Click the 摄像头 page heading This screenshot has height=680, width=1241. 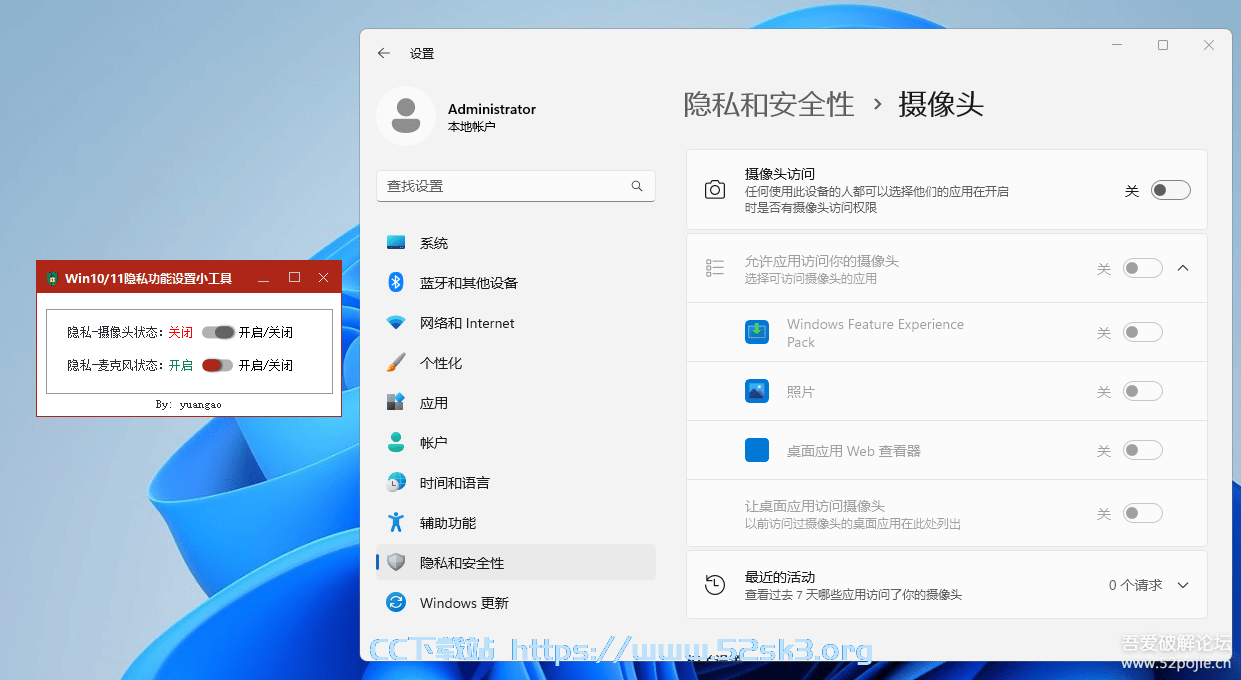pos(941,104)
